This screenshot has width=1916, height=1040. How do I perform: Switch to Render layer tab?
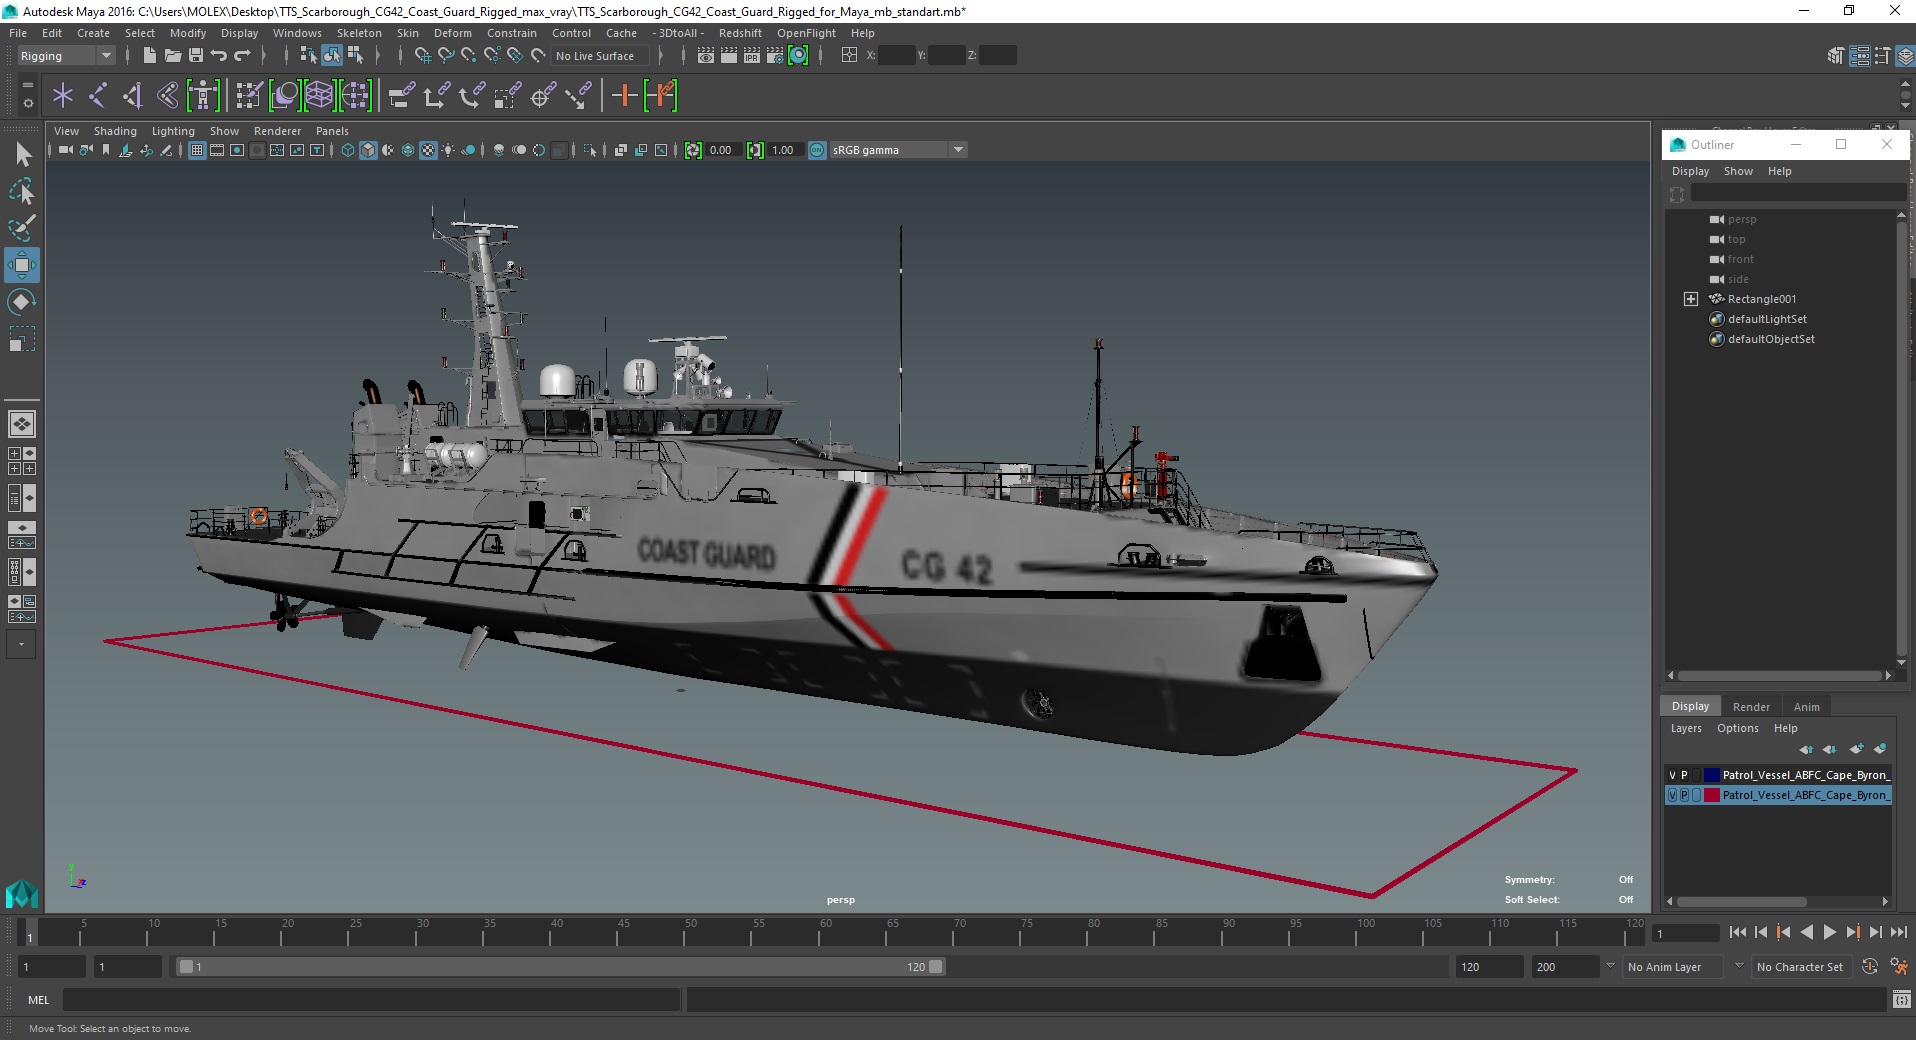(1751, 707)
